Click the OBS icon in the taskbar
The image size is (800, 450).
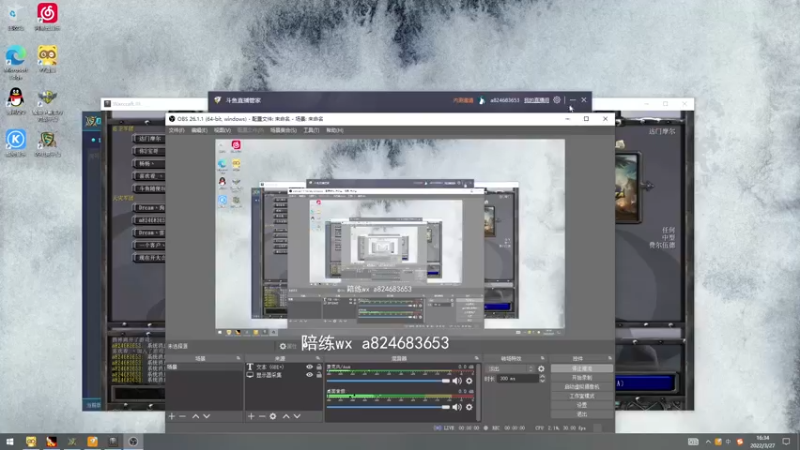coord(133,442)
